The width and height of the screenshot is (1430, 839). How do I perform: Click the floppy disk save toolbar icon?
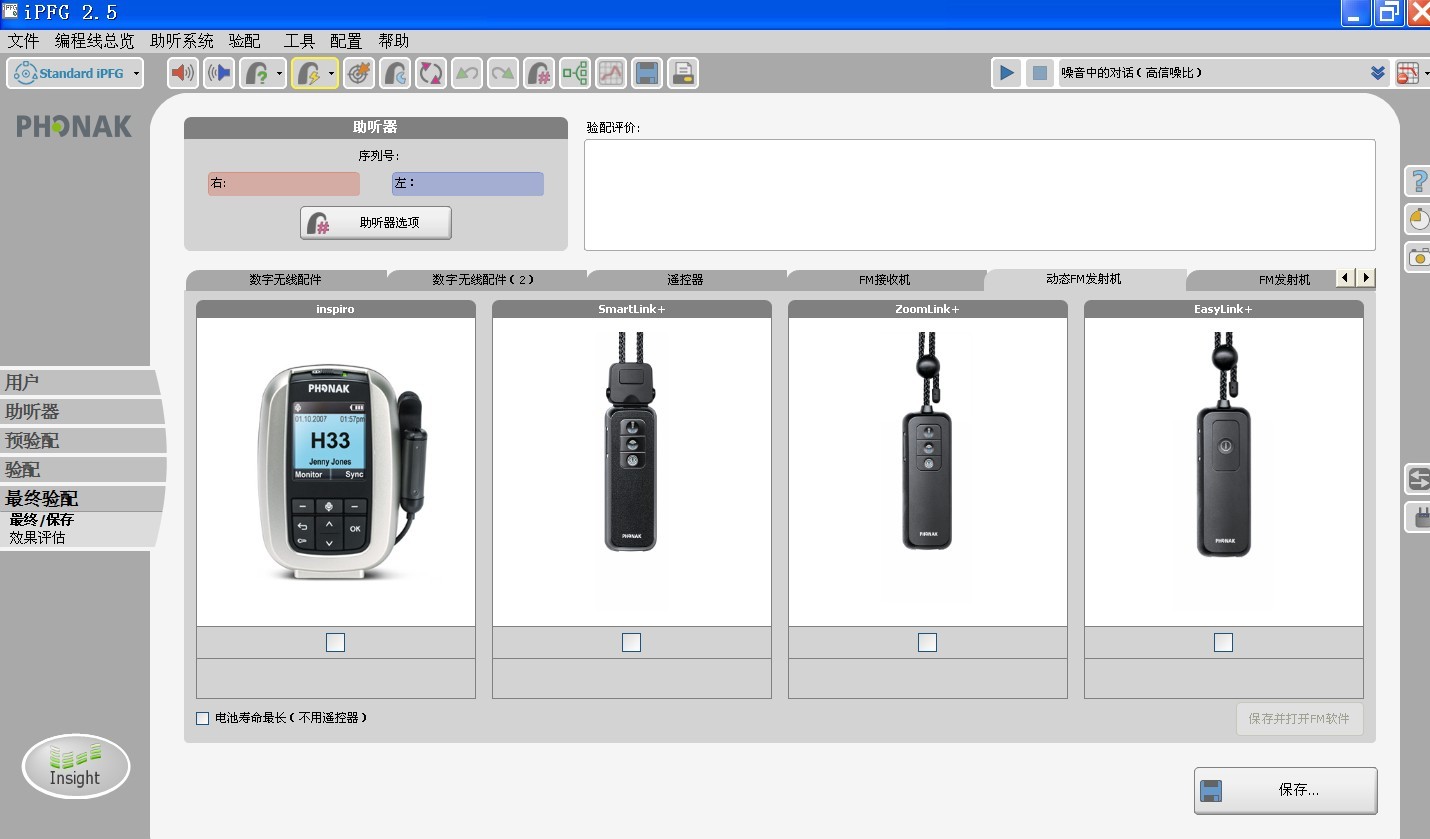tap(647, 73)
